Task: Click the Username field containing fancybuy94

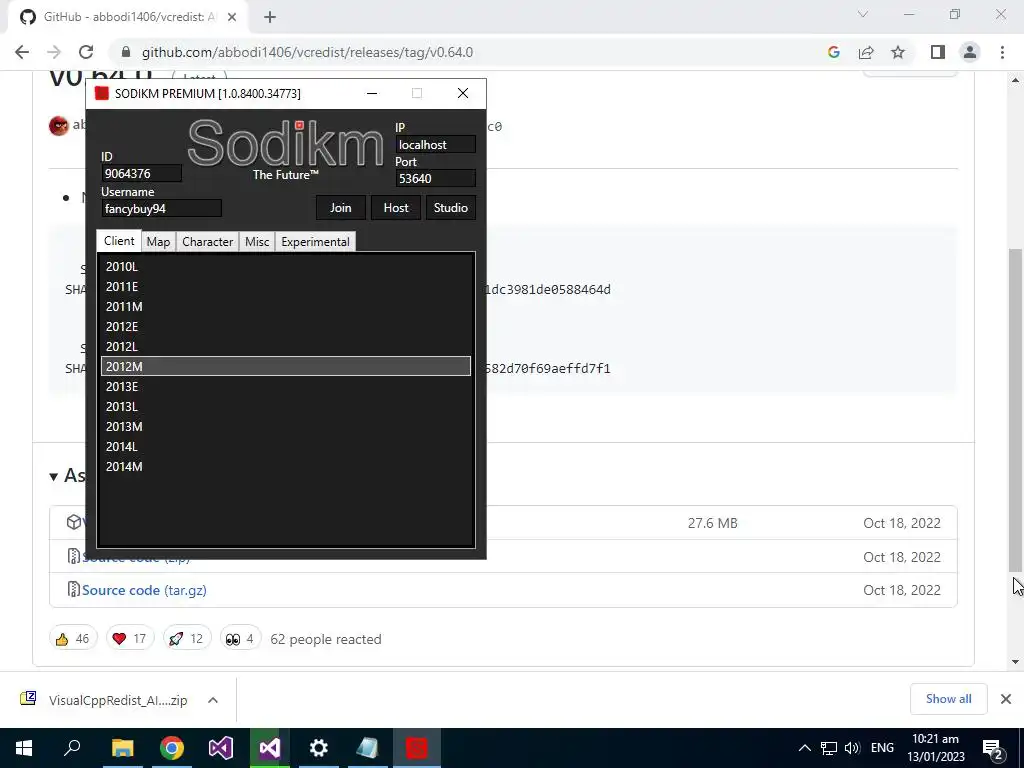Action: [x=161, y=208]
